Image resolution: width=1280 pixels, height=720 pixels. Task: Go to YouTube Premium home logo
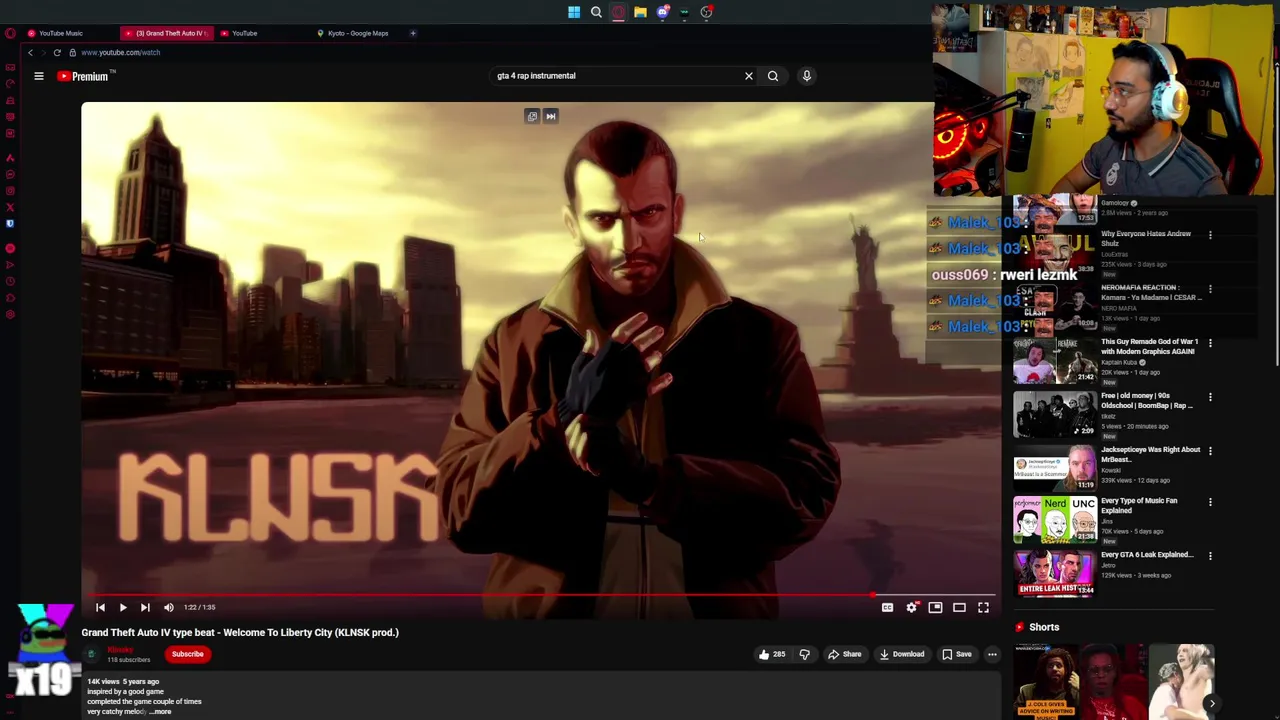[x=86, y=76]
